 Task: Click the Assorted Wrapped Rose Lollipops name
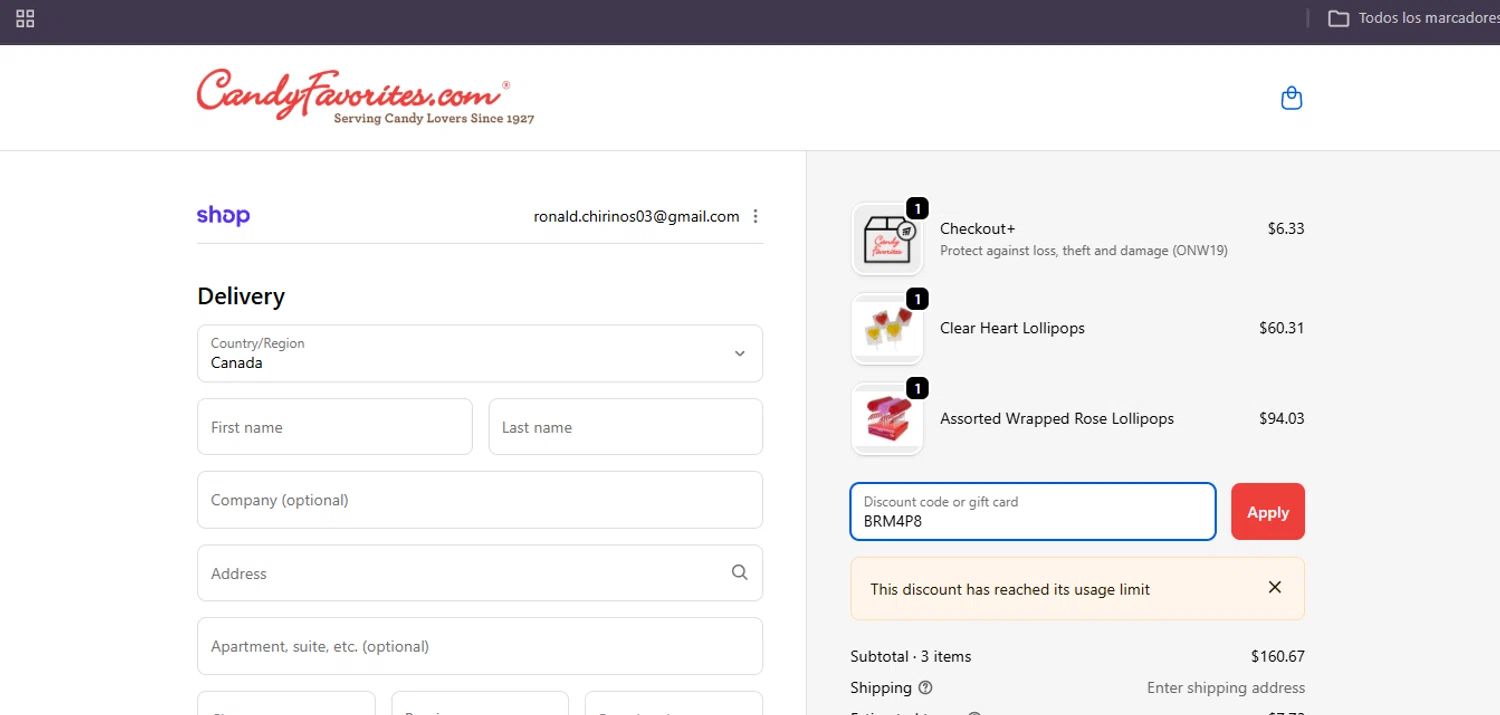1057,419
